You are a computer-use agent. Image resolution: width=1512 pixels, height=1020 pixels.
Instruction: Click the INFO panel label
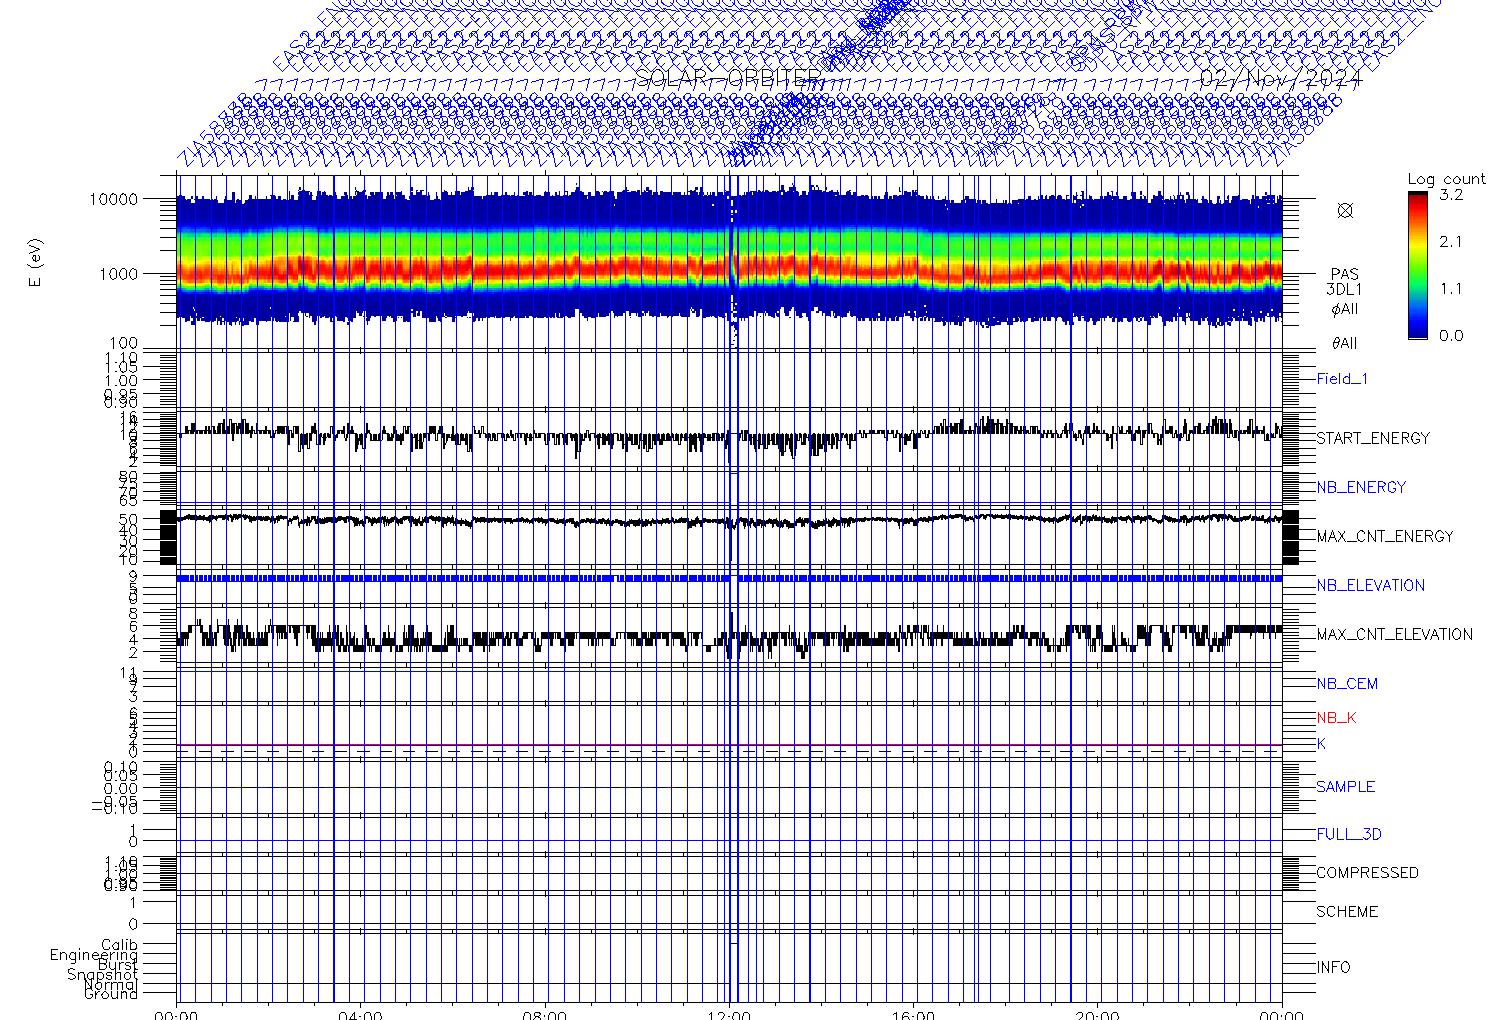[1333, 967]
